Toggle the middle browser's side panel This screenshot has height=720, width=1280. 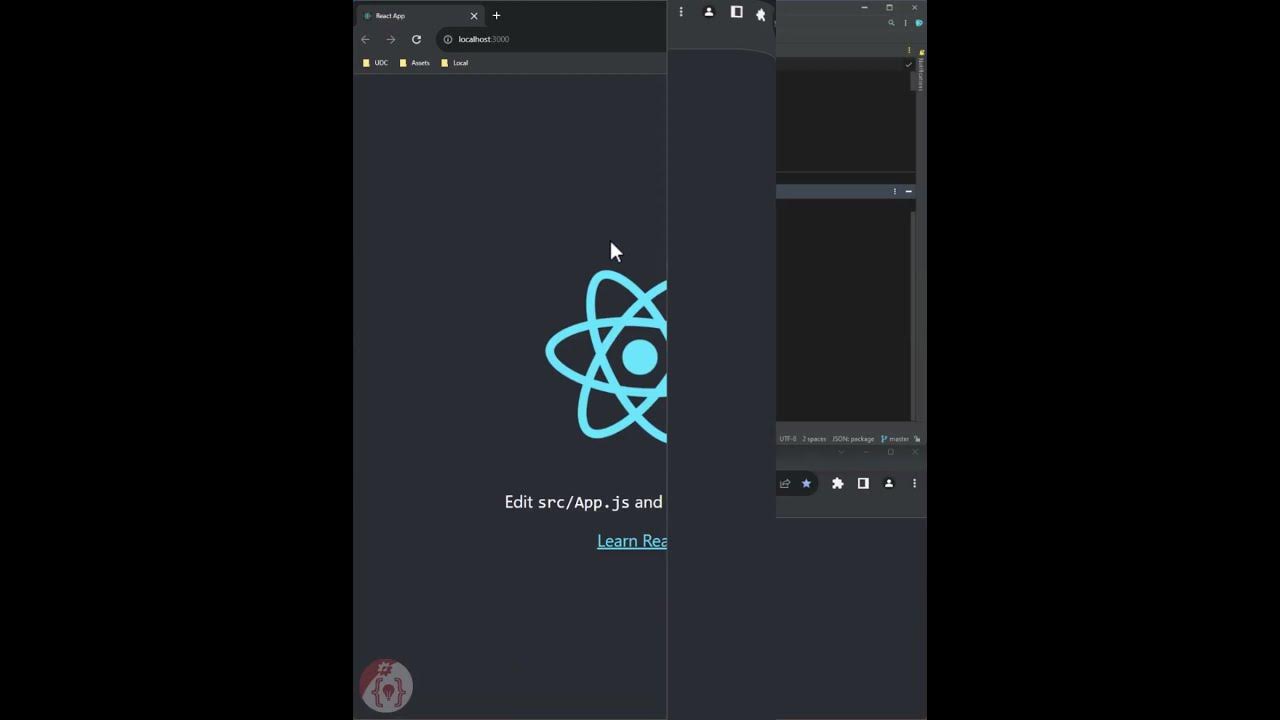[737, 12]
